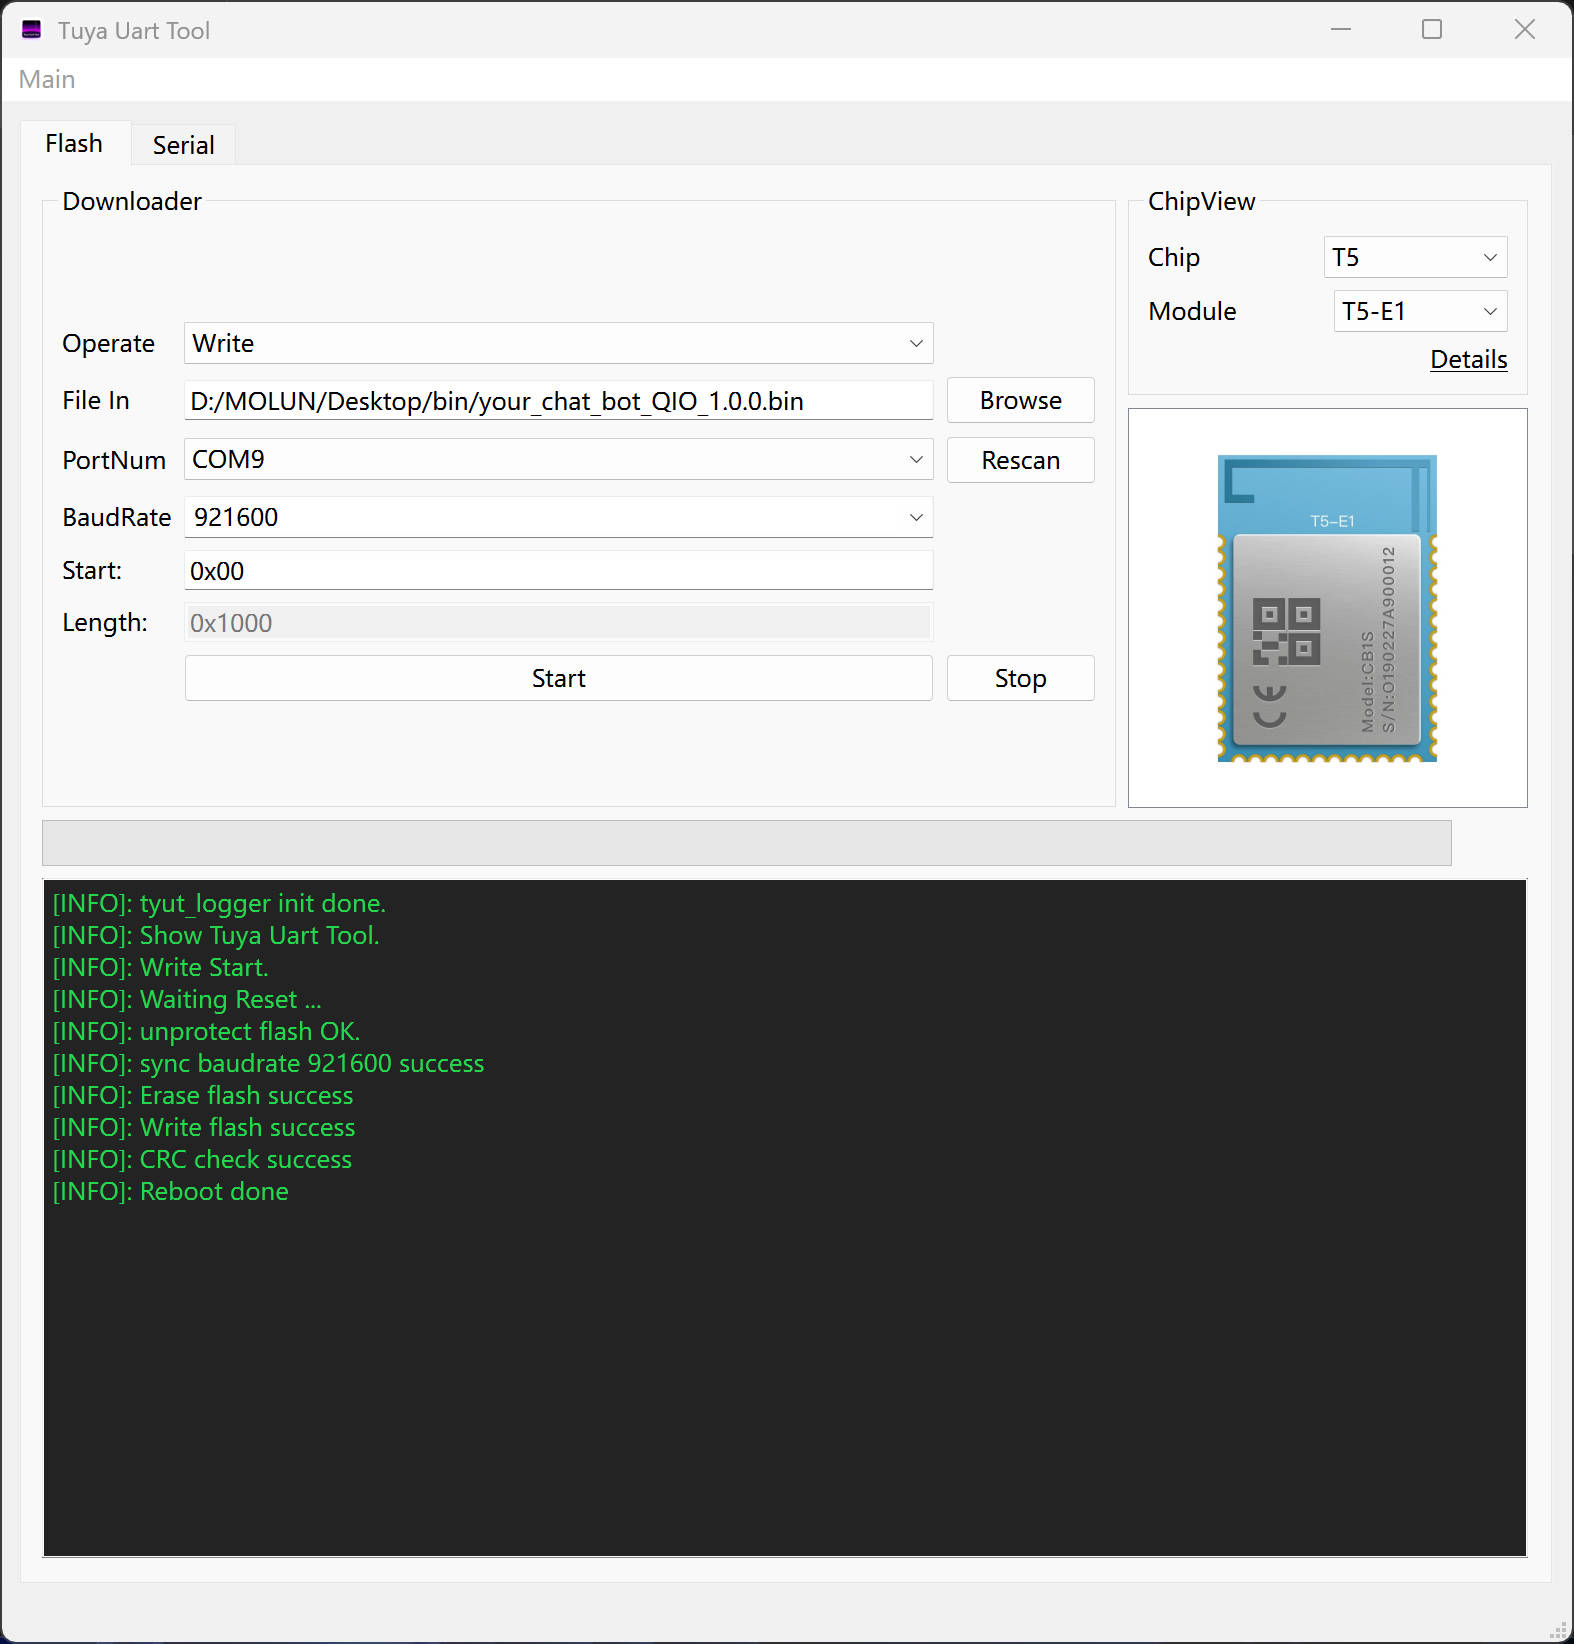Click the Tuya Uart Tool app icon
This screenshot has width=1574, height=1644.
point(31,30)
